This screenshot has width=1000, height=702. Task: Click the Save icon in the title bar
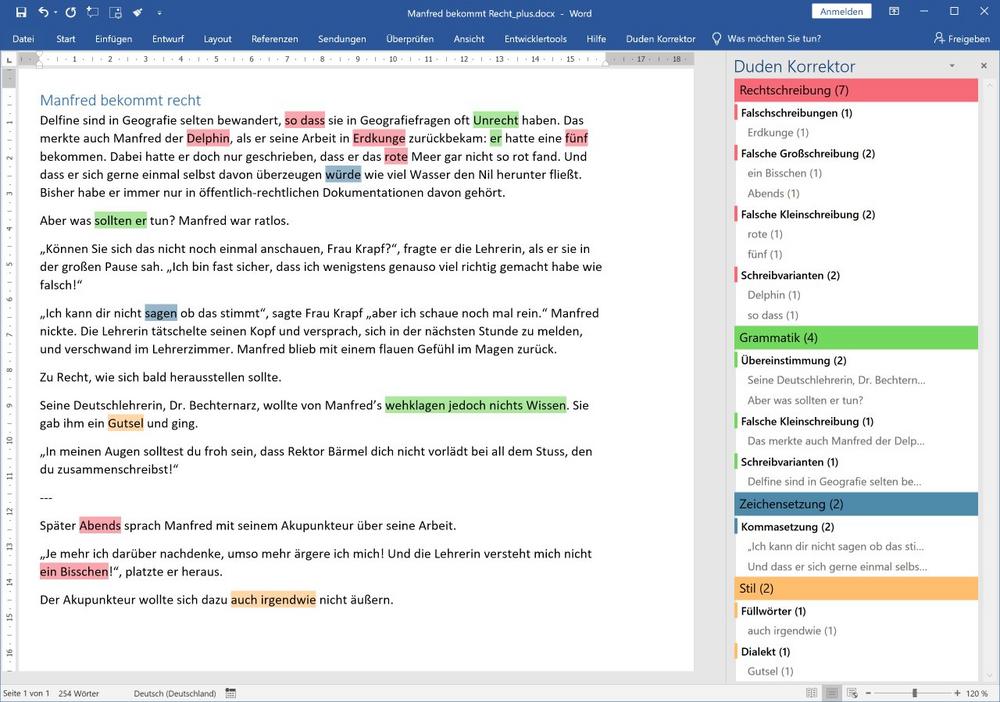[21, 12]
